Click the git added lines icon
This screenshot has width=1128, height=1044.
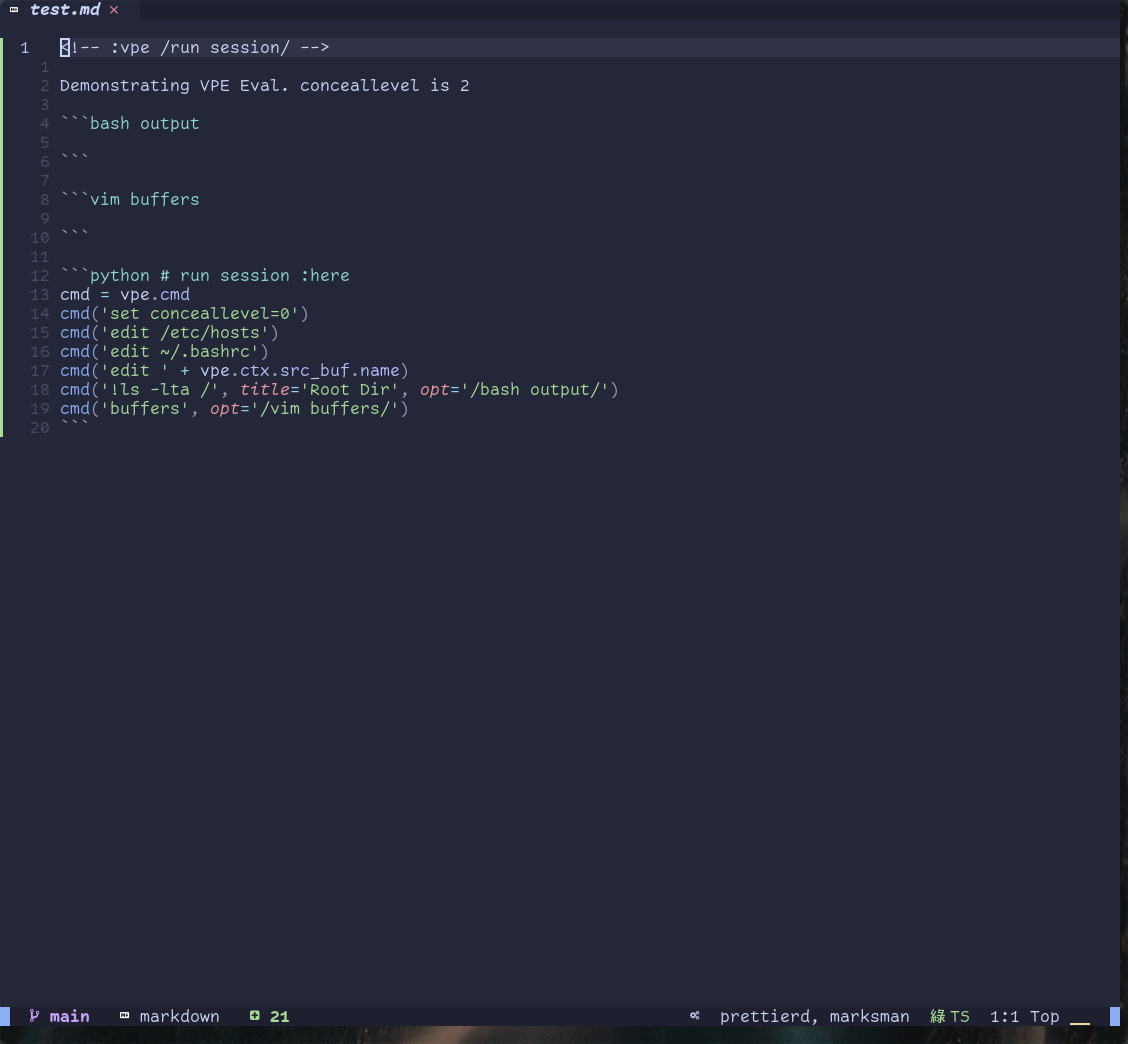pyautogui.click(x=255, y=1015)
